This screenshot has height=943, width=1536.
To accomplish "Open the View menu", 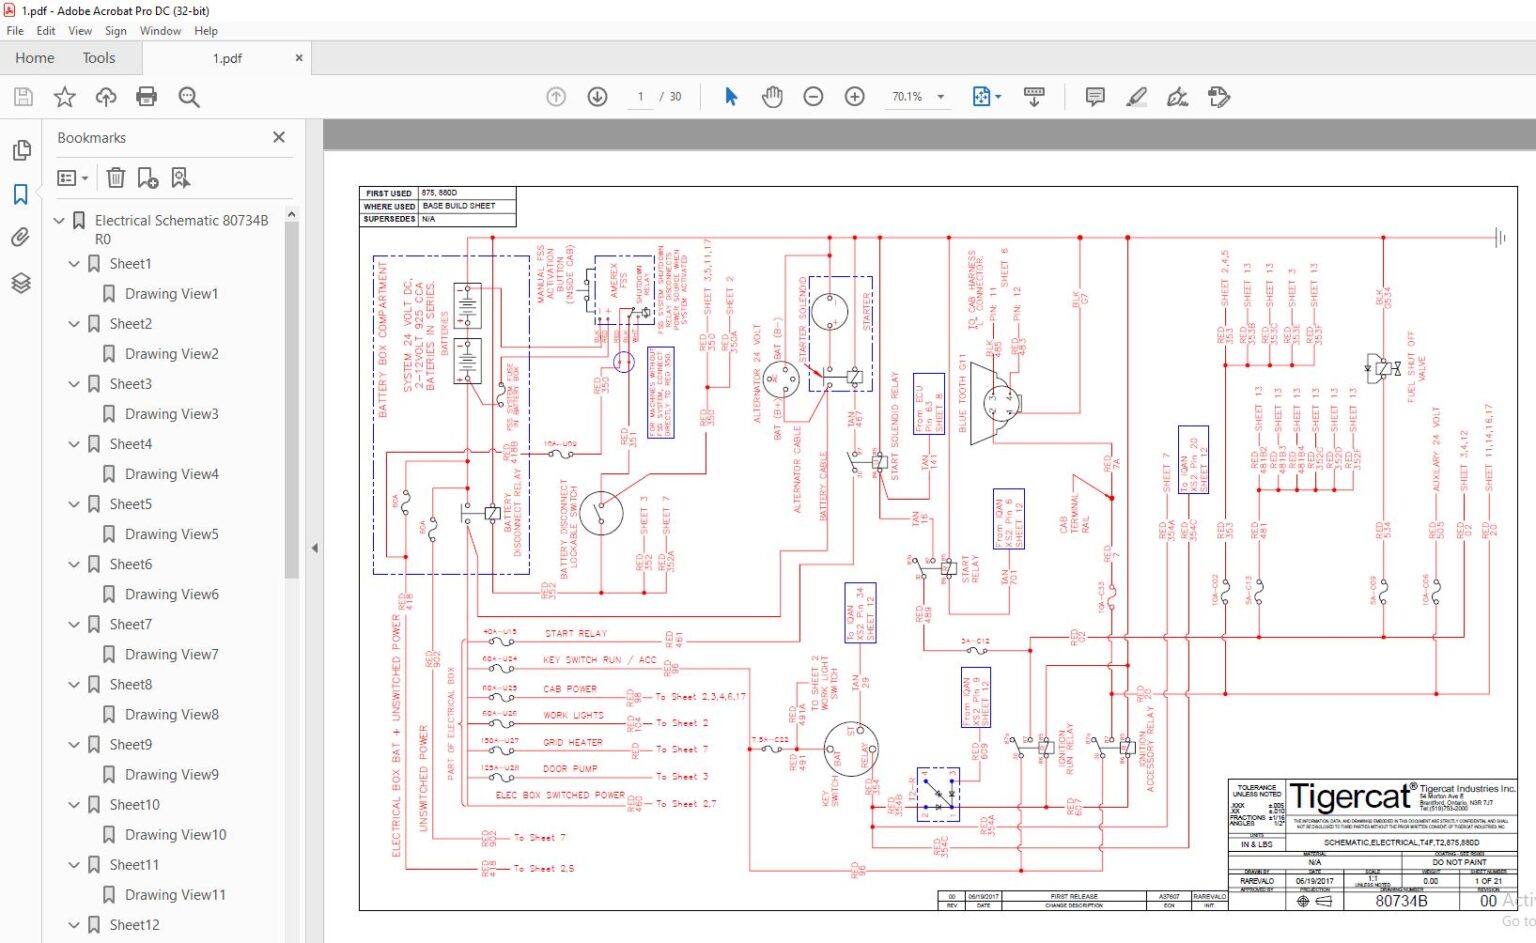I will [x=80, y=31].
